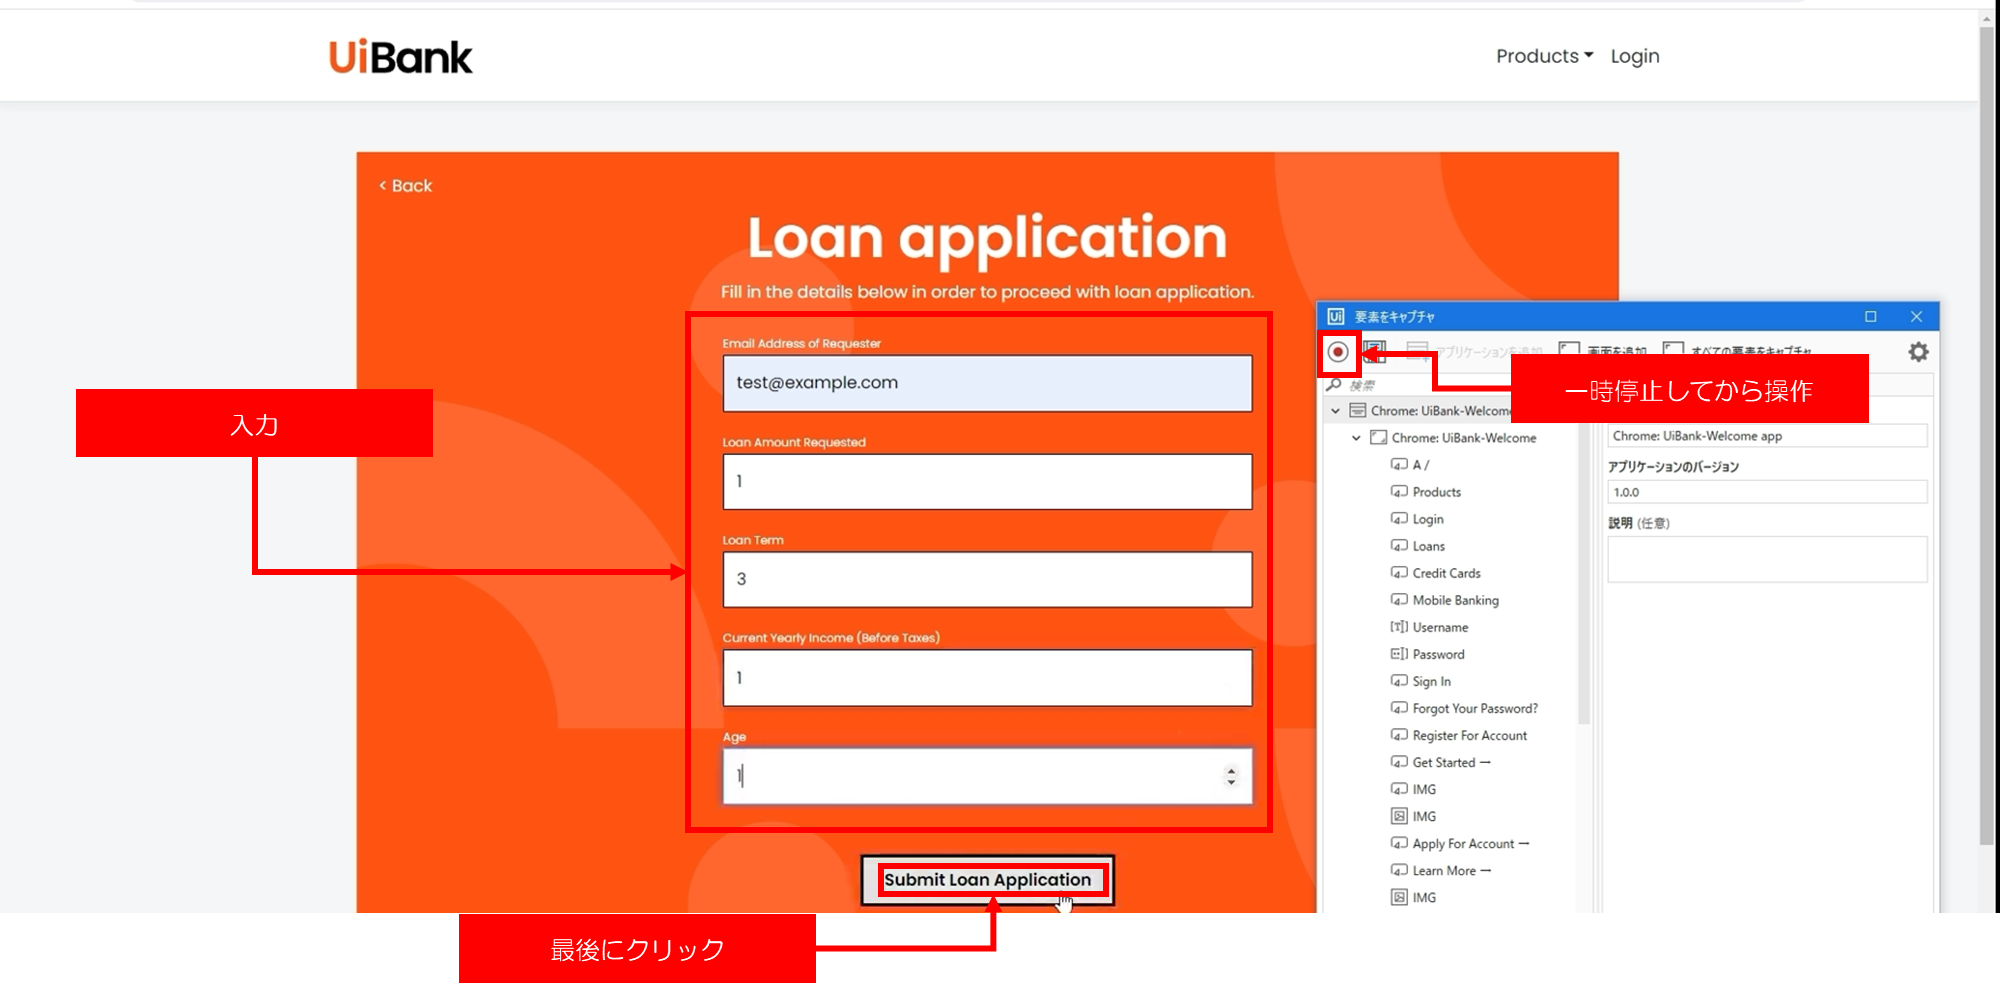Click the Login link in the website navbar
Image resolution: width=2000 pixels, height=983 pixels.
1635,56
